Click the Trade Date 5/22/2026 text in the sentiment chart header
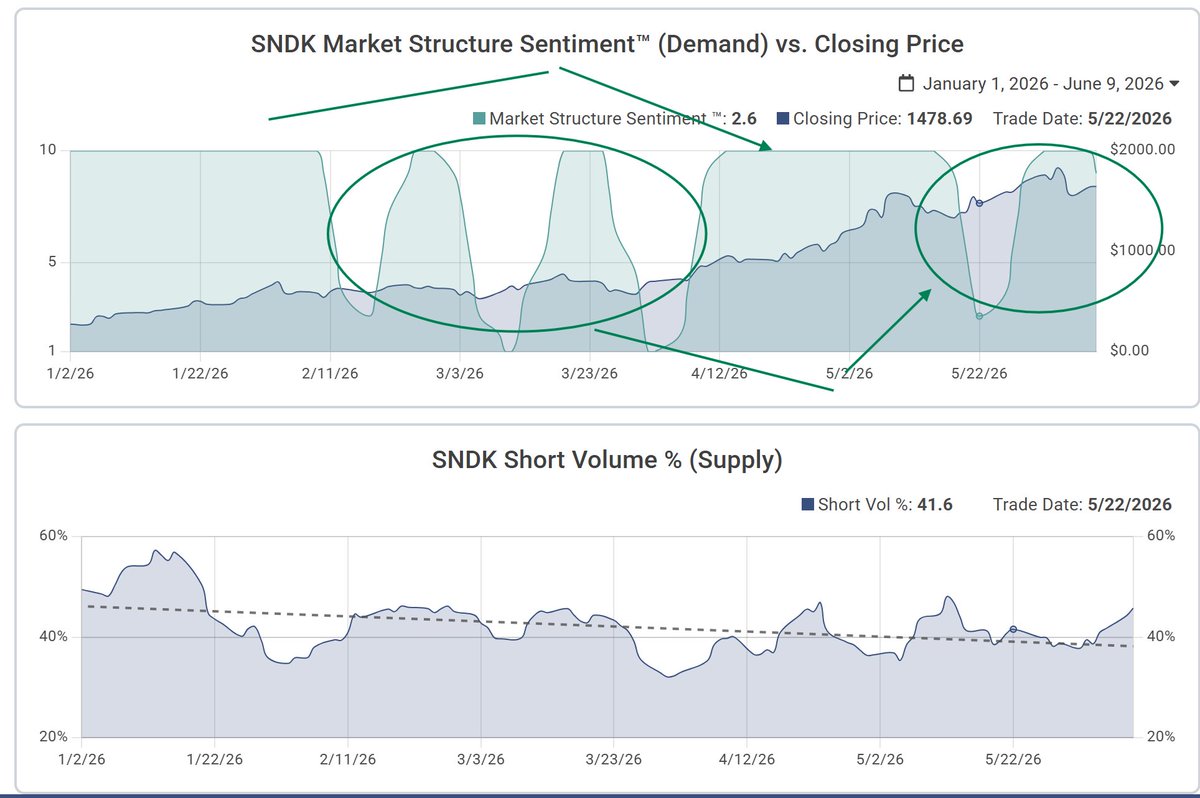Viewport: 1200px width, 798px height. (1083, 119)
